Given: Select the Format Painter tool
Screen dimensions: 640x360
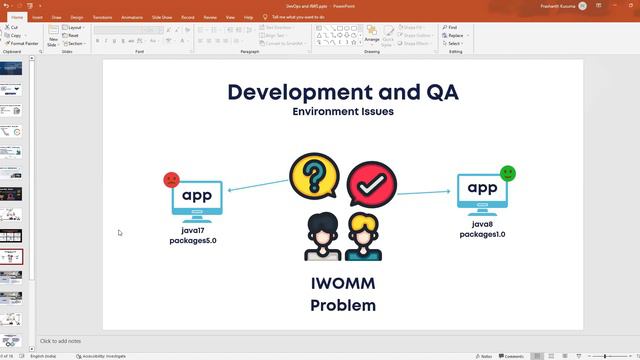Looking at the screenshot, I should pos(22,43).
